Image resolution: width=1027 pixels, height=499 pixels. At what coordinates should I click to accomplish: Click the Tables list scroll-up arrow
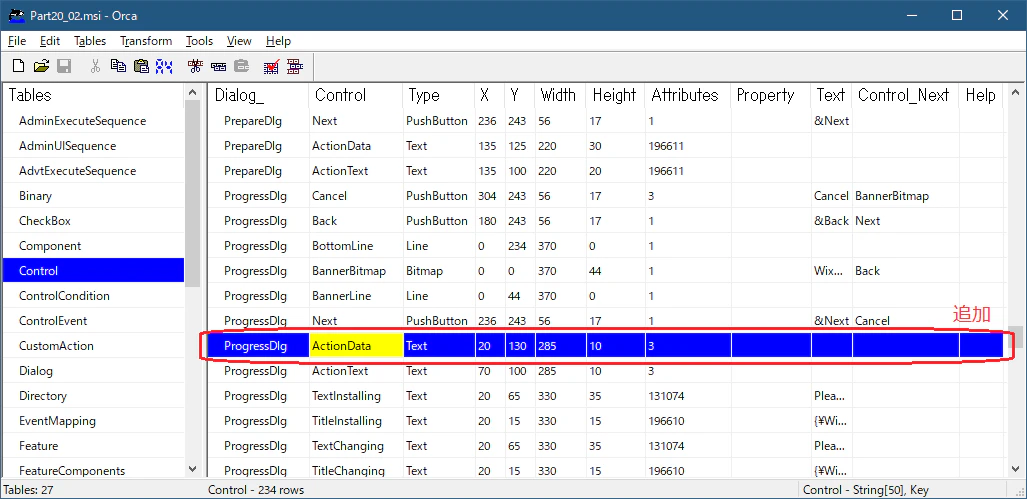[192, 92]
